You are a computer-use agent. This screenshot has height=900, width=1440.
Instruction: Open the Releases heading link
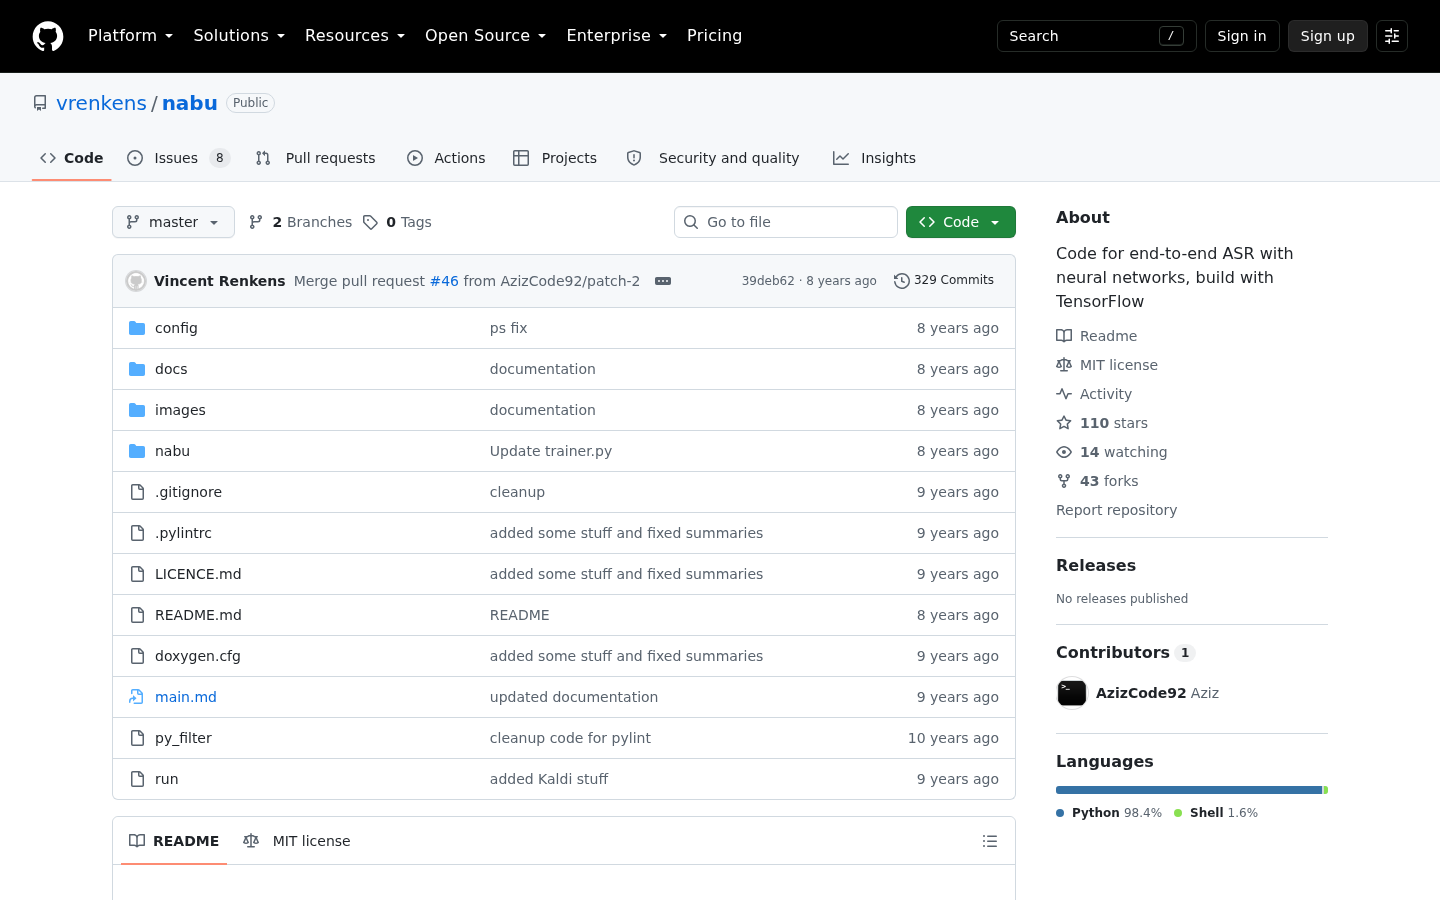pyautogui.click(x=1096, y=565)
